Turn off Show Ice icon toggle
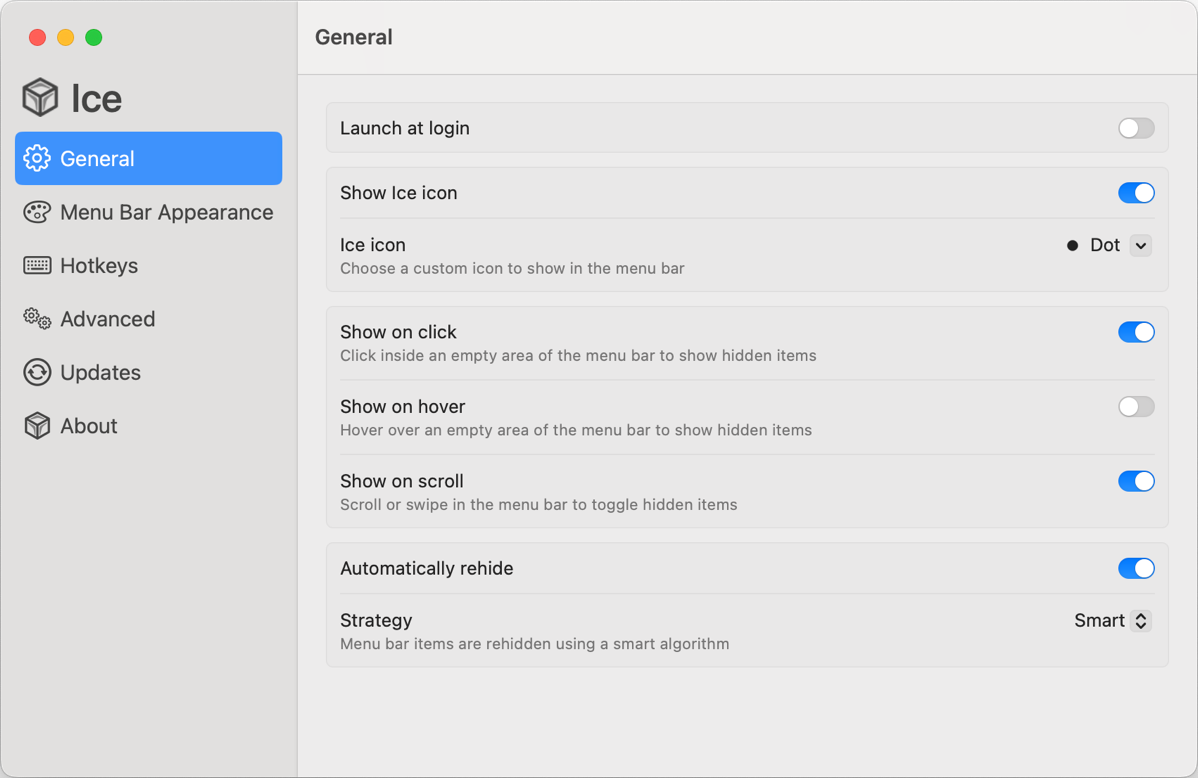 point(1136,193)
